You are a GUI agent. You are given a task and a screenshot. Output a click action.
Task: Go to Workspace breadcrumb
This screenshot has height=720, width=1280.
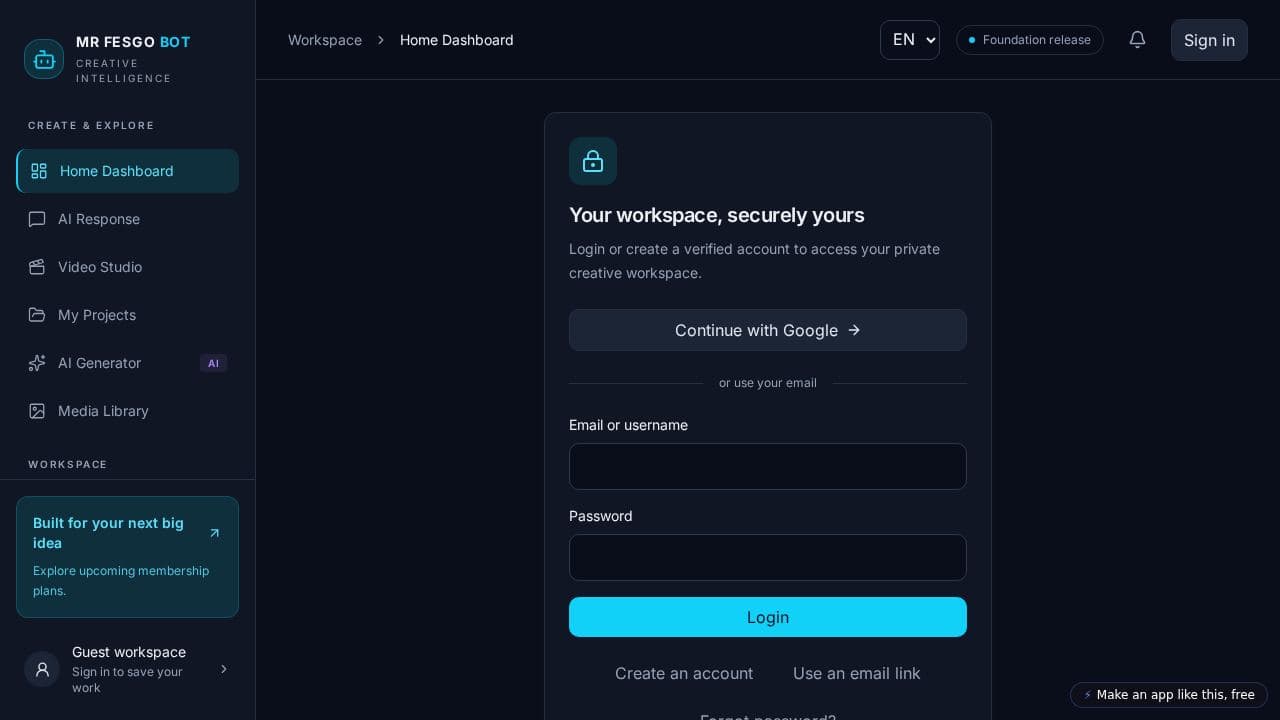point(325,40)
